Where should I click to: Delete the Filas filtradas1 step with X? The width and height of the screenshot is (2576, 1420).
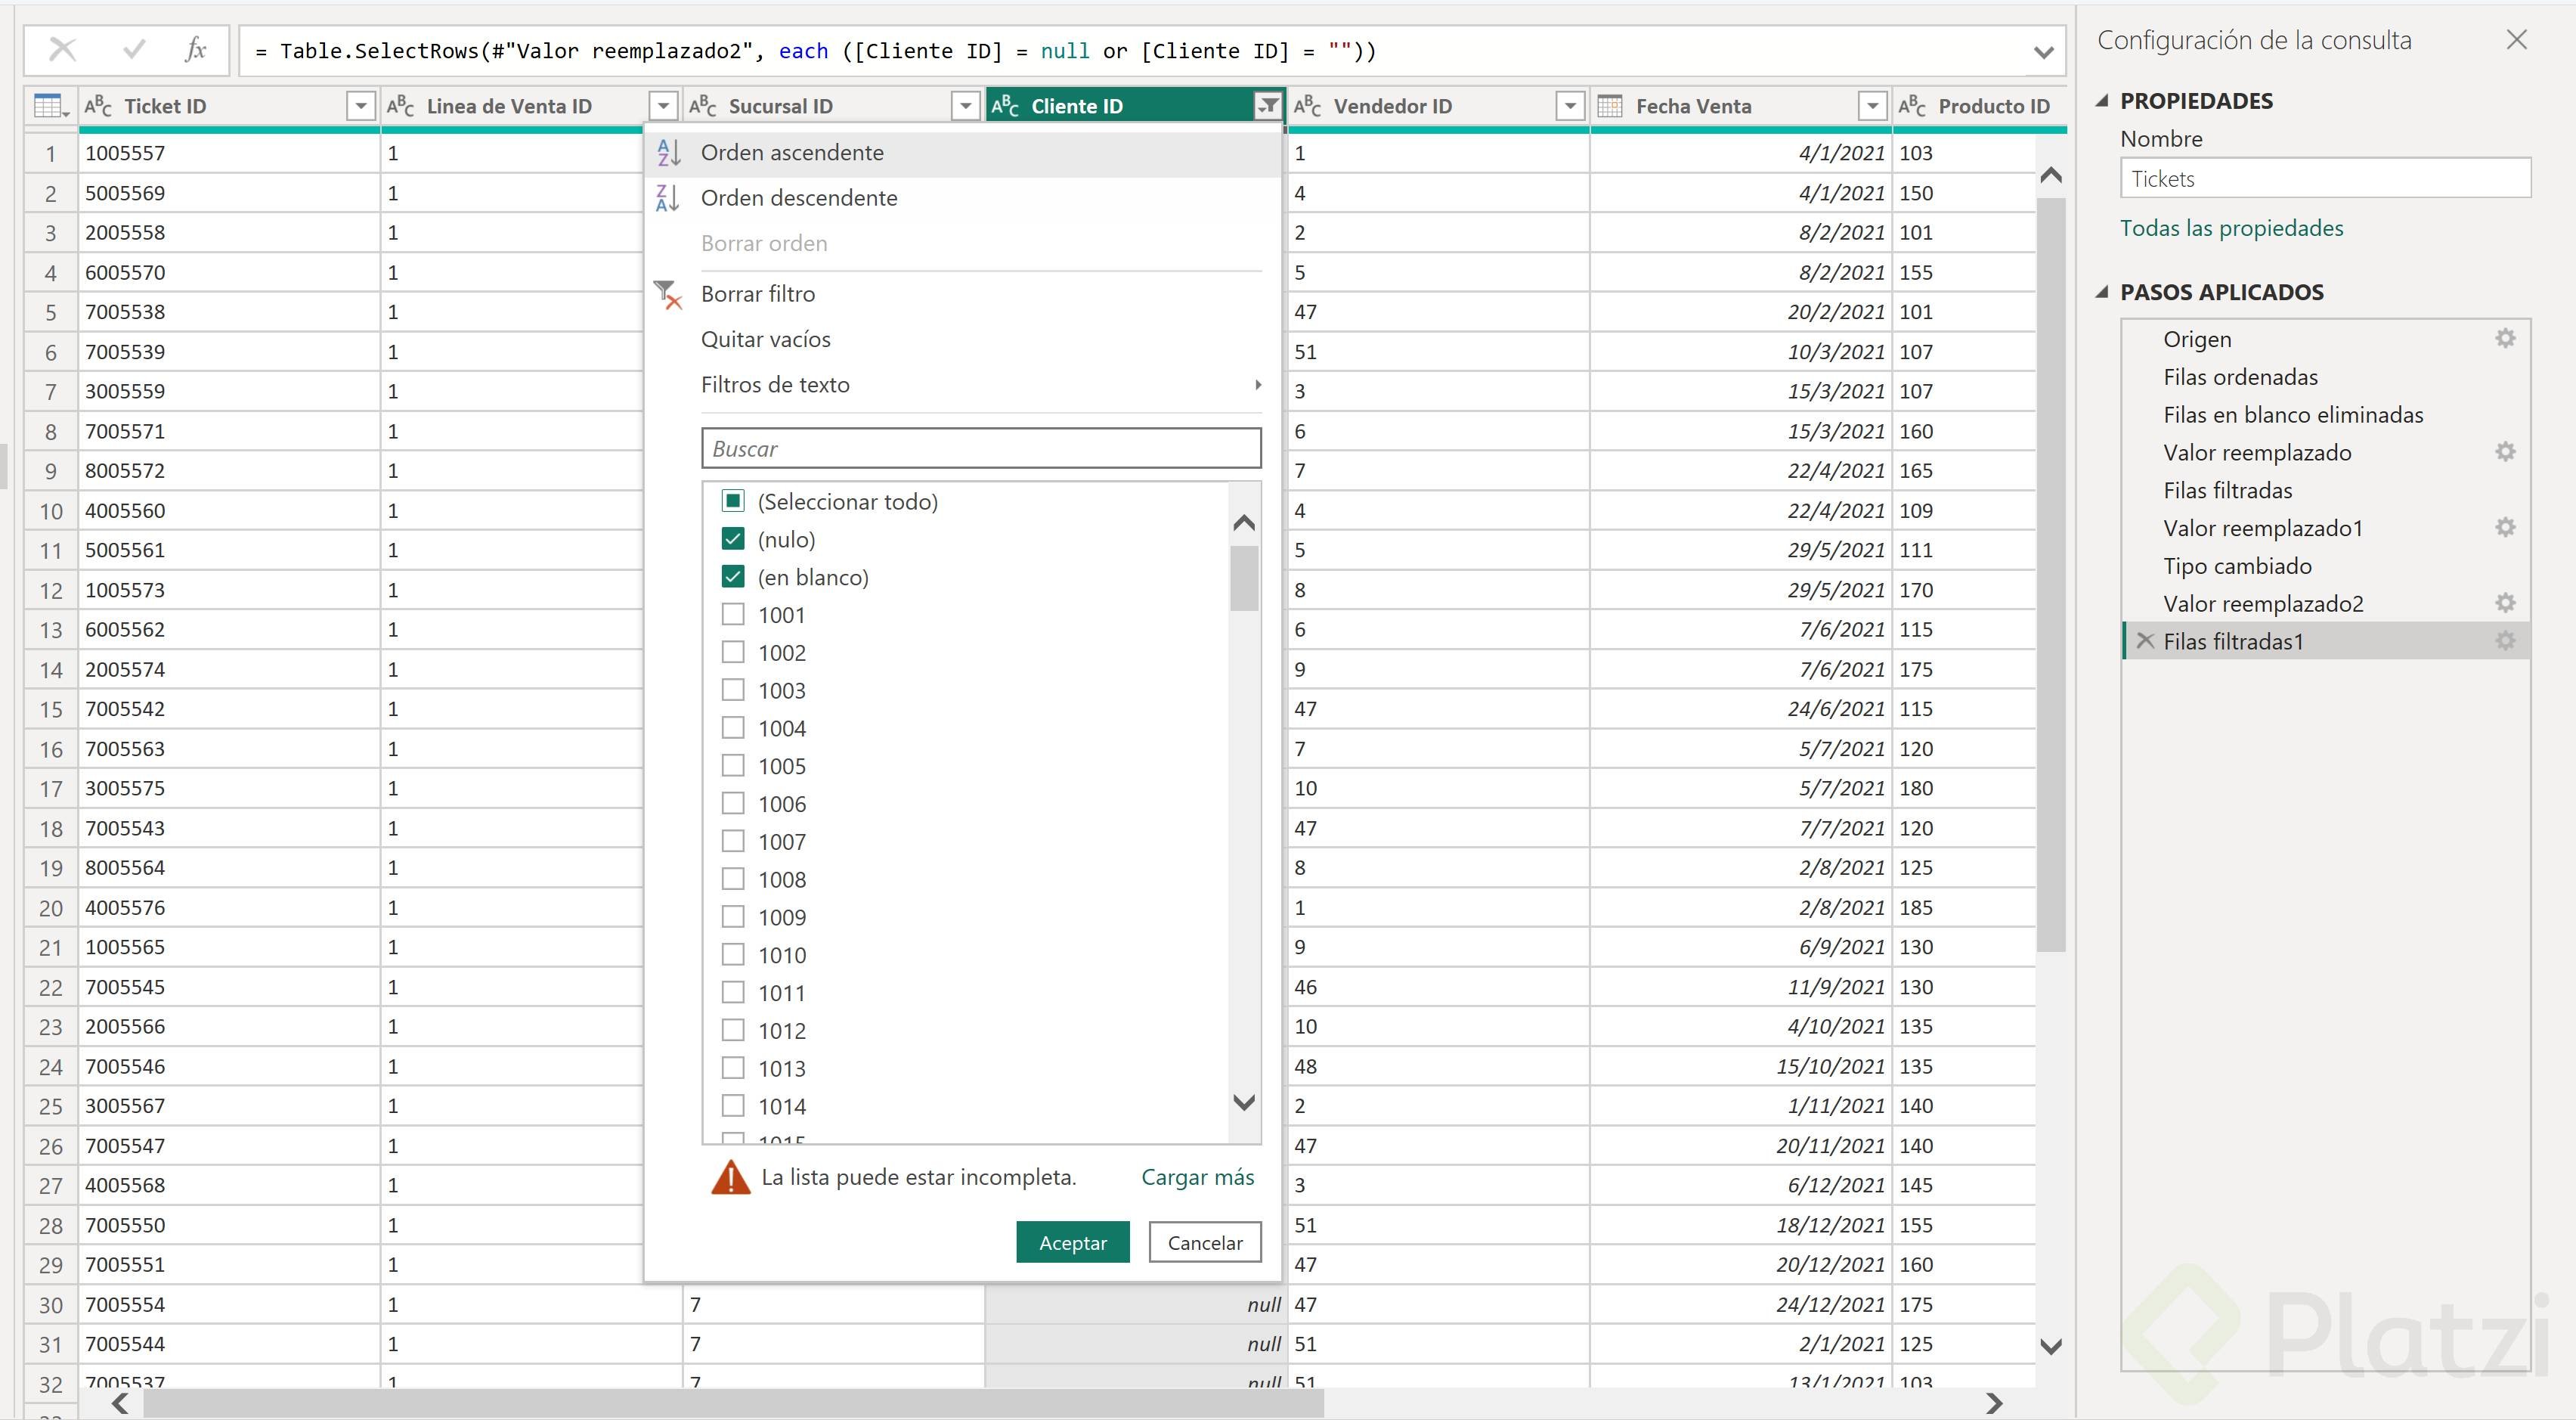pos(2144,641)
